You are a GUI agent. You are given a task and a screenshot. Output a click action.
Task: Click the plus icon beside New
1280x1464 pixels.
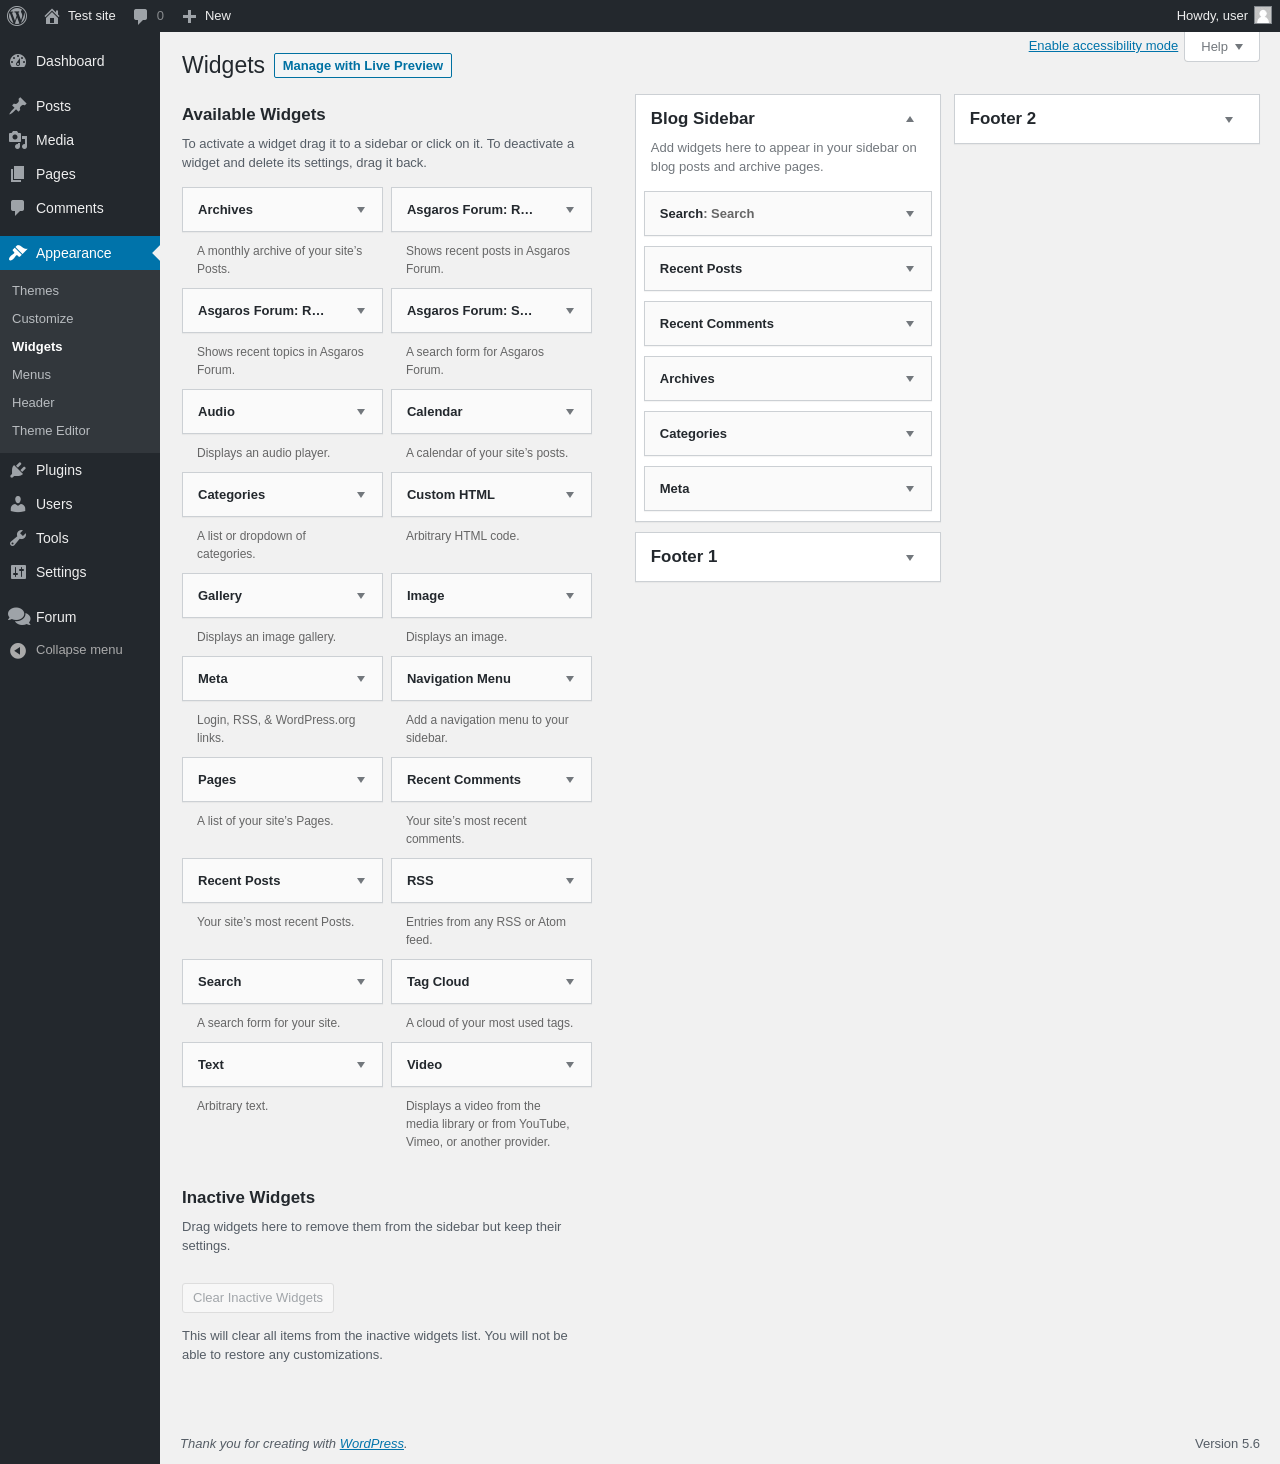pyautogui.click(x=189, y=16)
